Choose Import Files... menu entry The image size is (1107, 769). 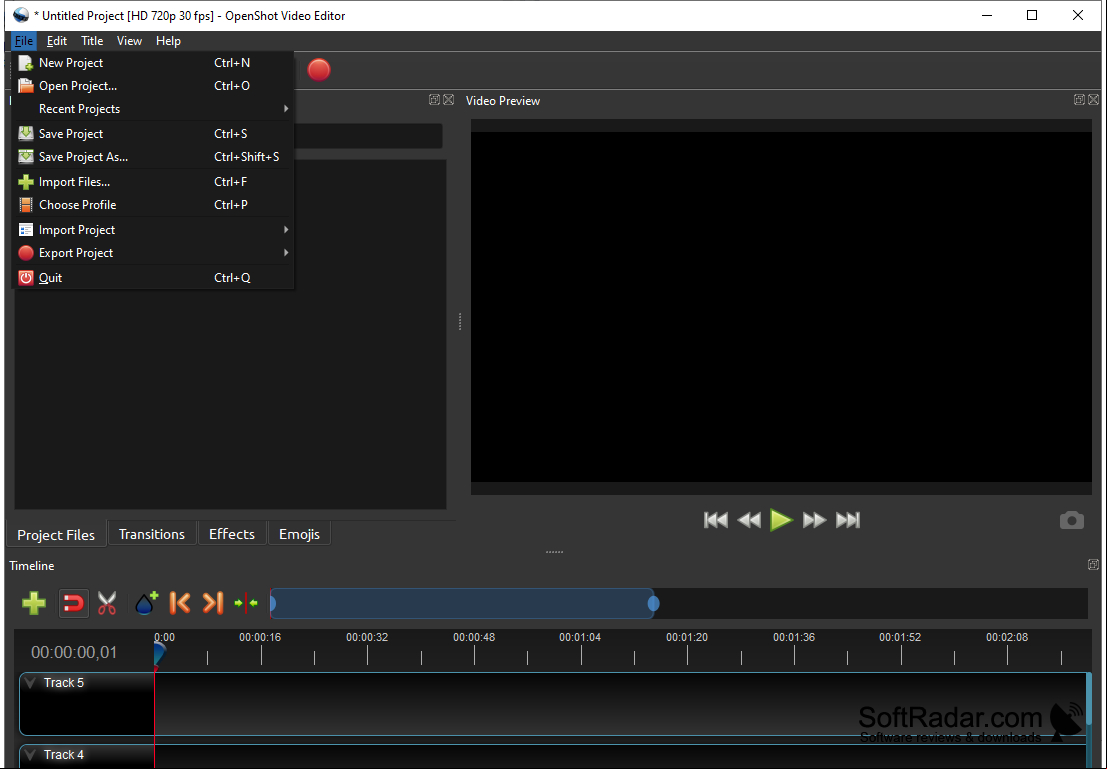click(152, 182)
